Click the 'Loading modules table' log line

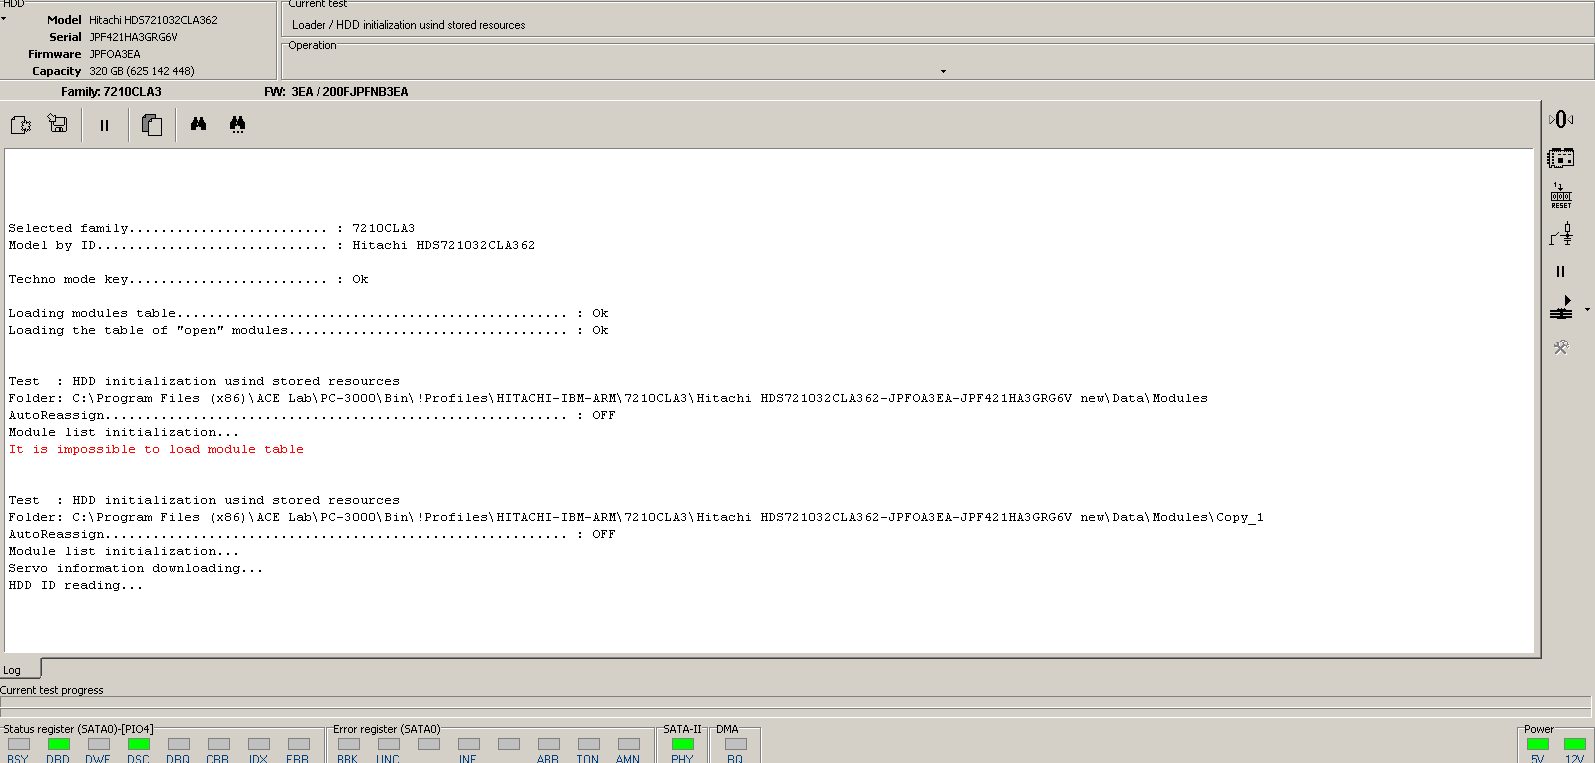click(308, 313)
